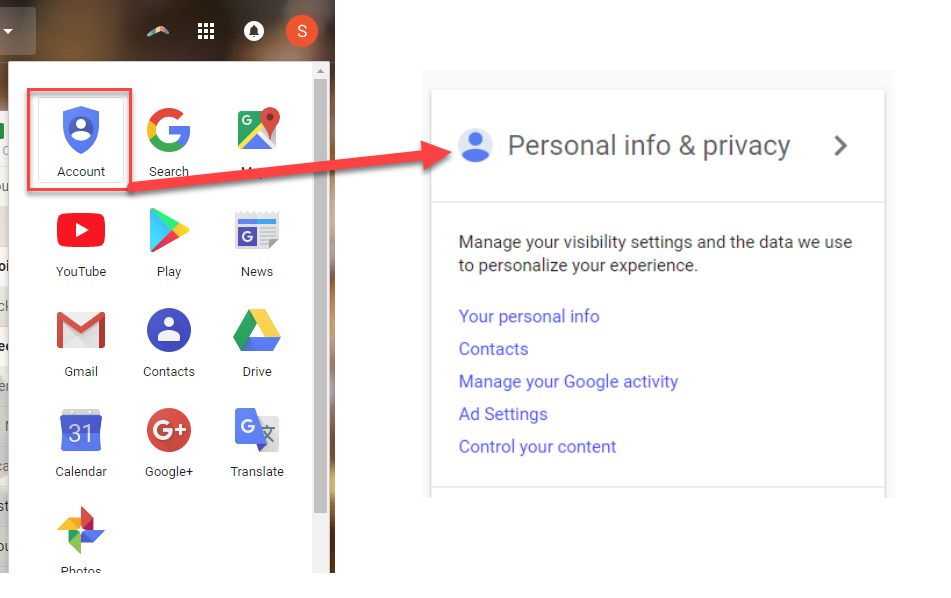Screen dimensions: 951x598
Task: Open Google Photos pinwheel icon
Action: [x=81, y=539]
